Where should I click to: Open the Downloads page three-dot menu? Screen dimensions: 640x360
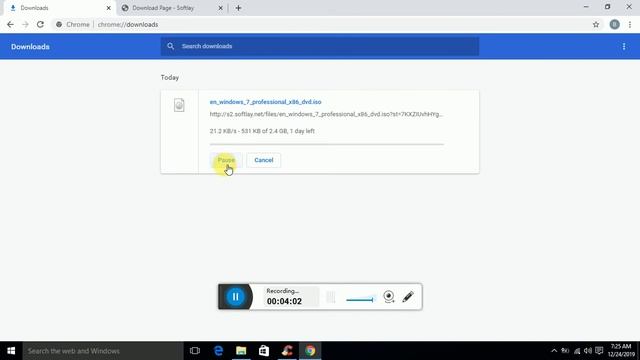pyautogui.click(x=624, y=47)
